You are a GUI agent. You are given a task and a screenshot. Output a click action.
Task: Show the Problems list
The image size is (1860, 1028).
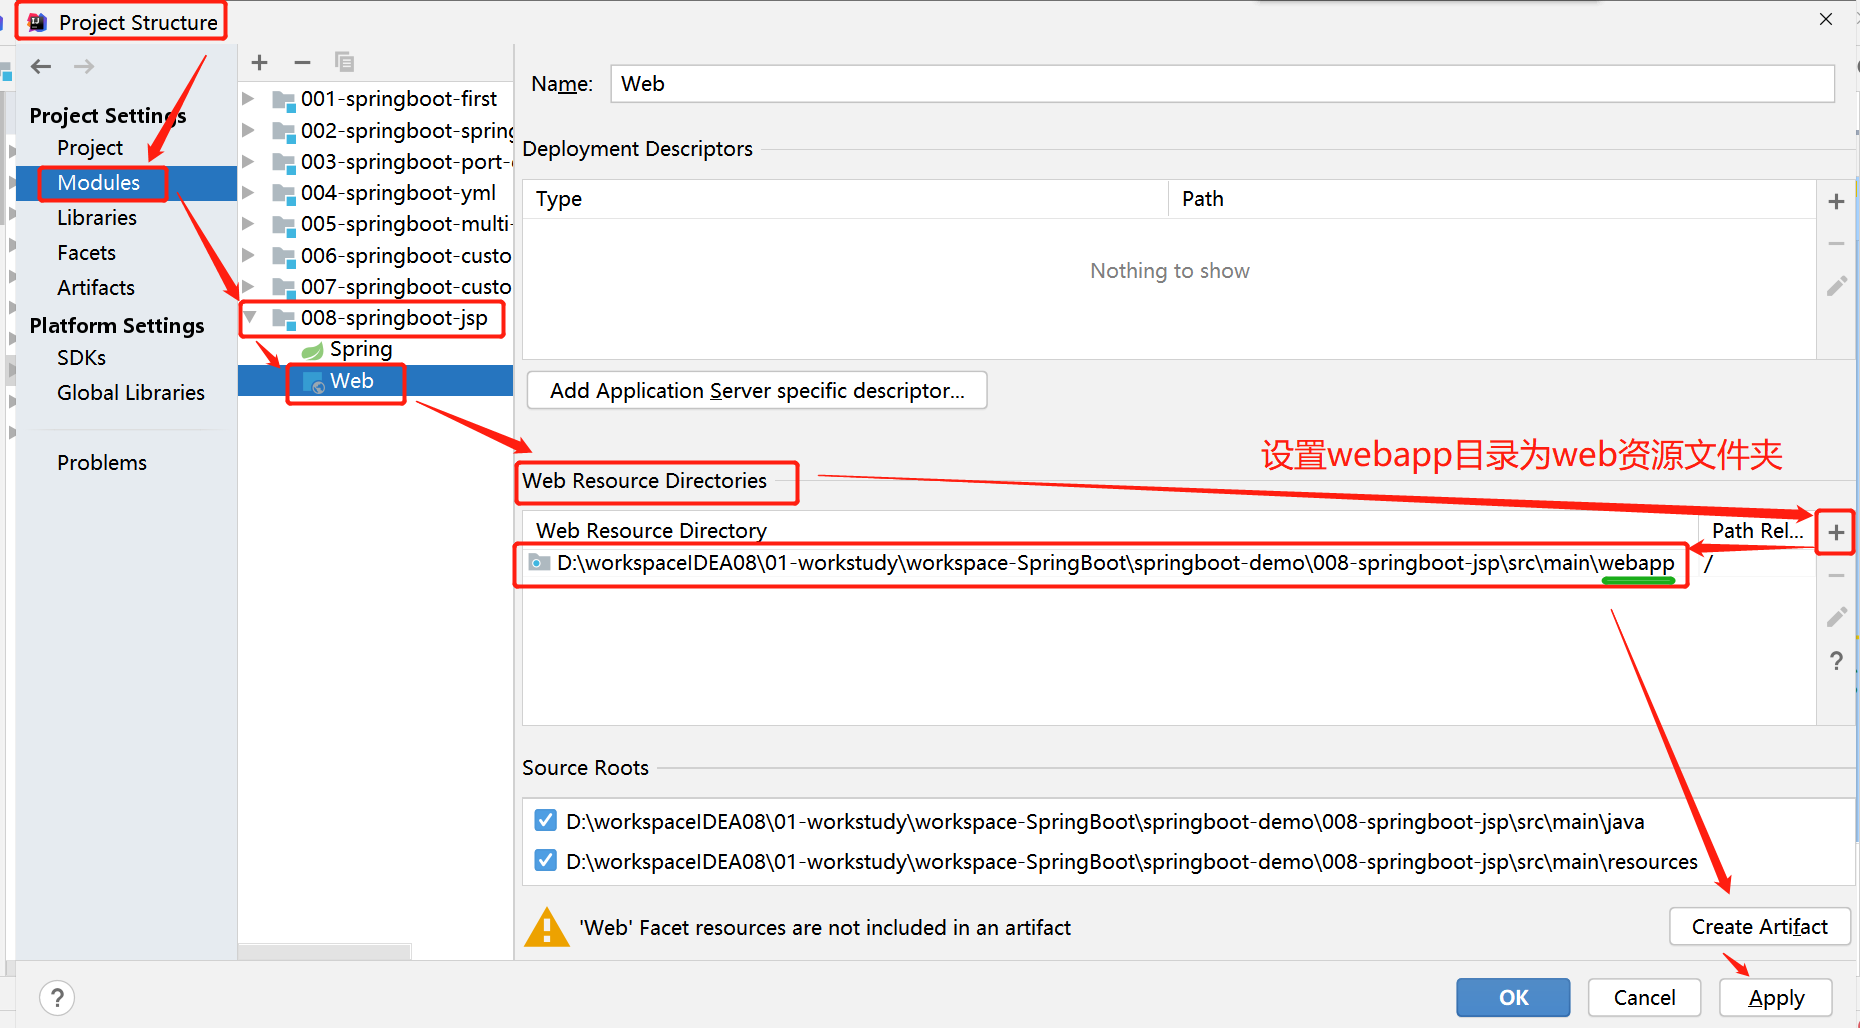(102, 463)
